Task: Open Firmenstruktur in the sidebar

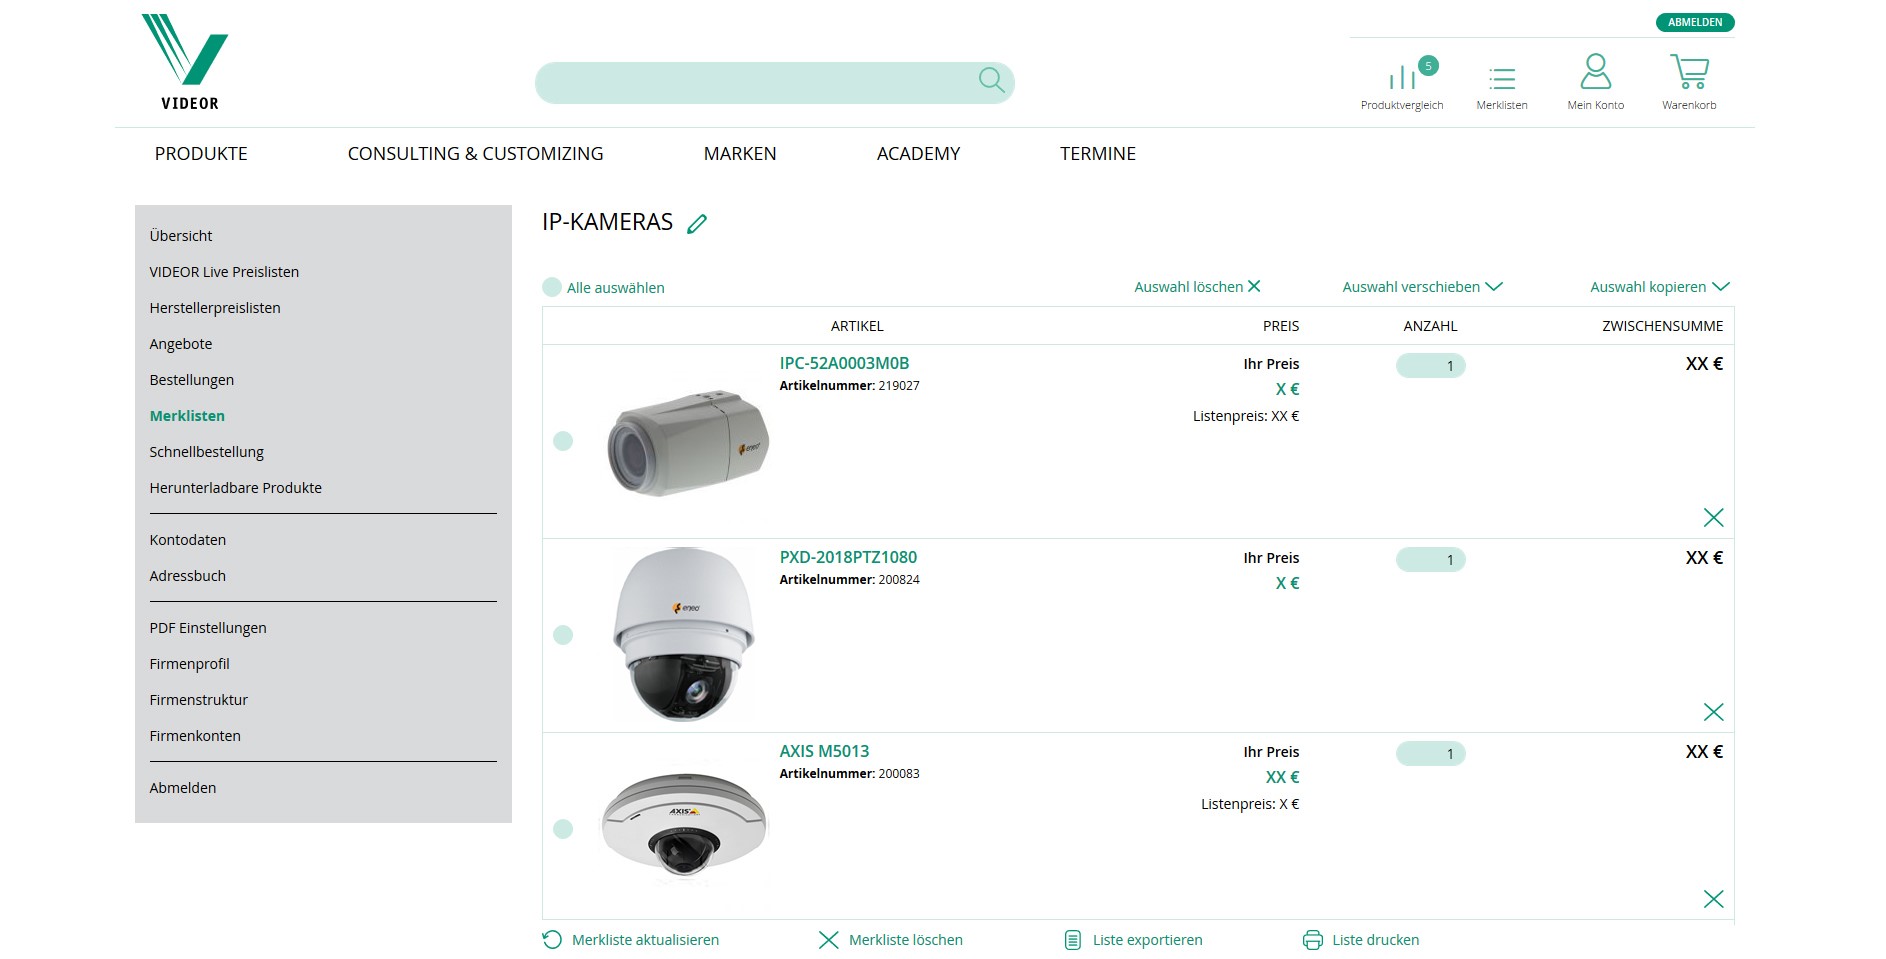Action: pos(199,700)
